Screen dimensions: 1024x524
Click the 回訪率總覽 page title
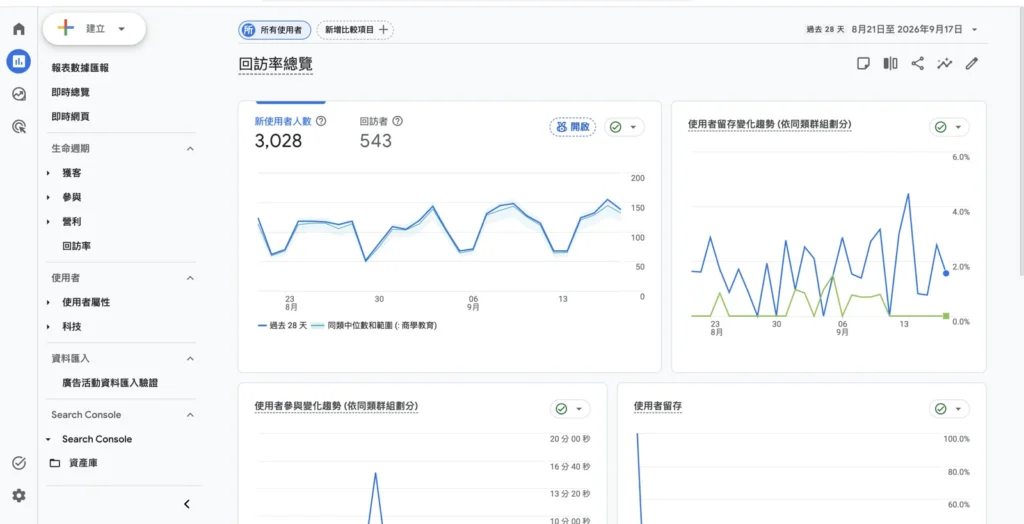point(276,64)
